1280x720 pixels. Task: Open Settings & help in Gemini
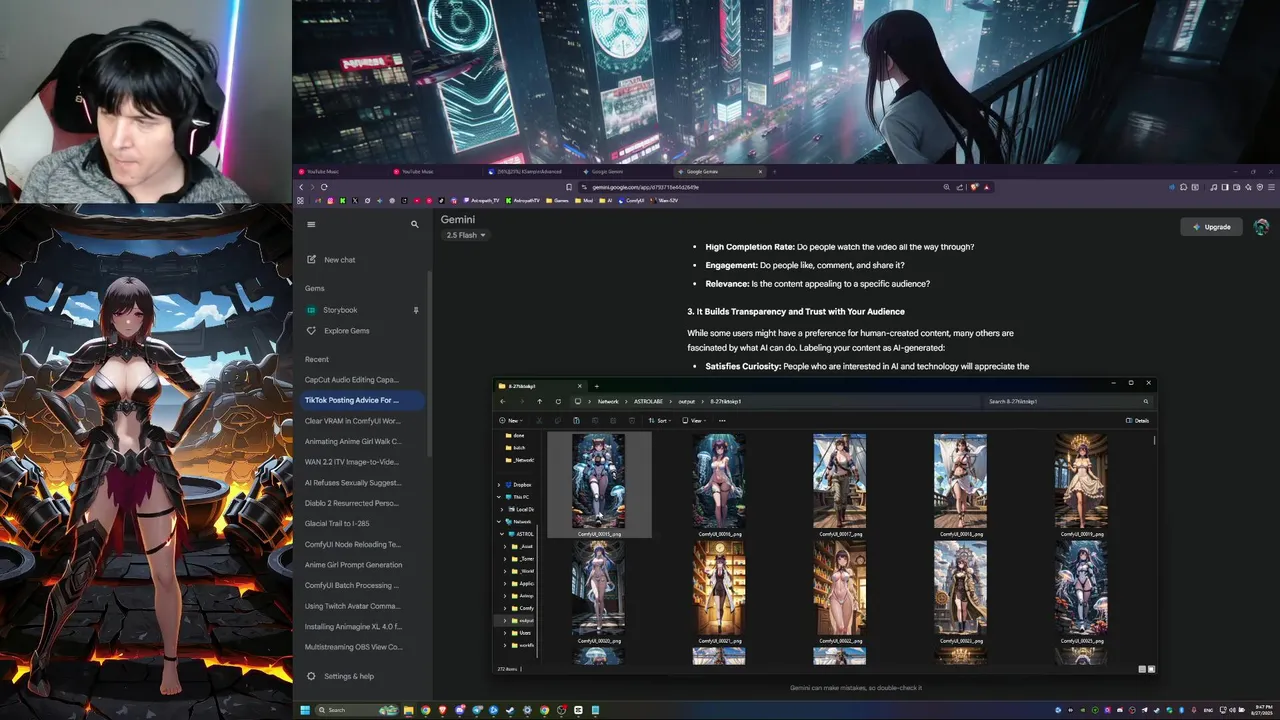pyautogui.click(x=340, y=676)
